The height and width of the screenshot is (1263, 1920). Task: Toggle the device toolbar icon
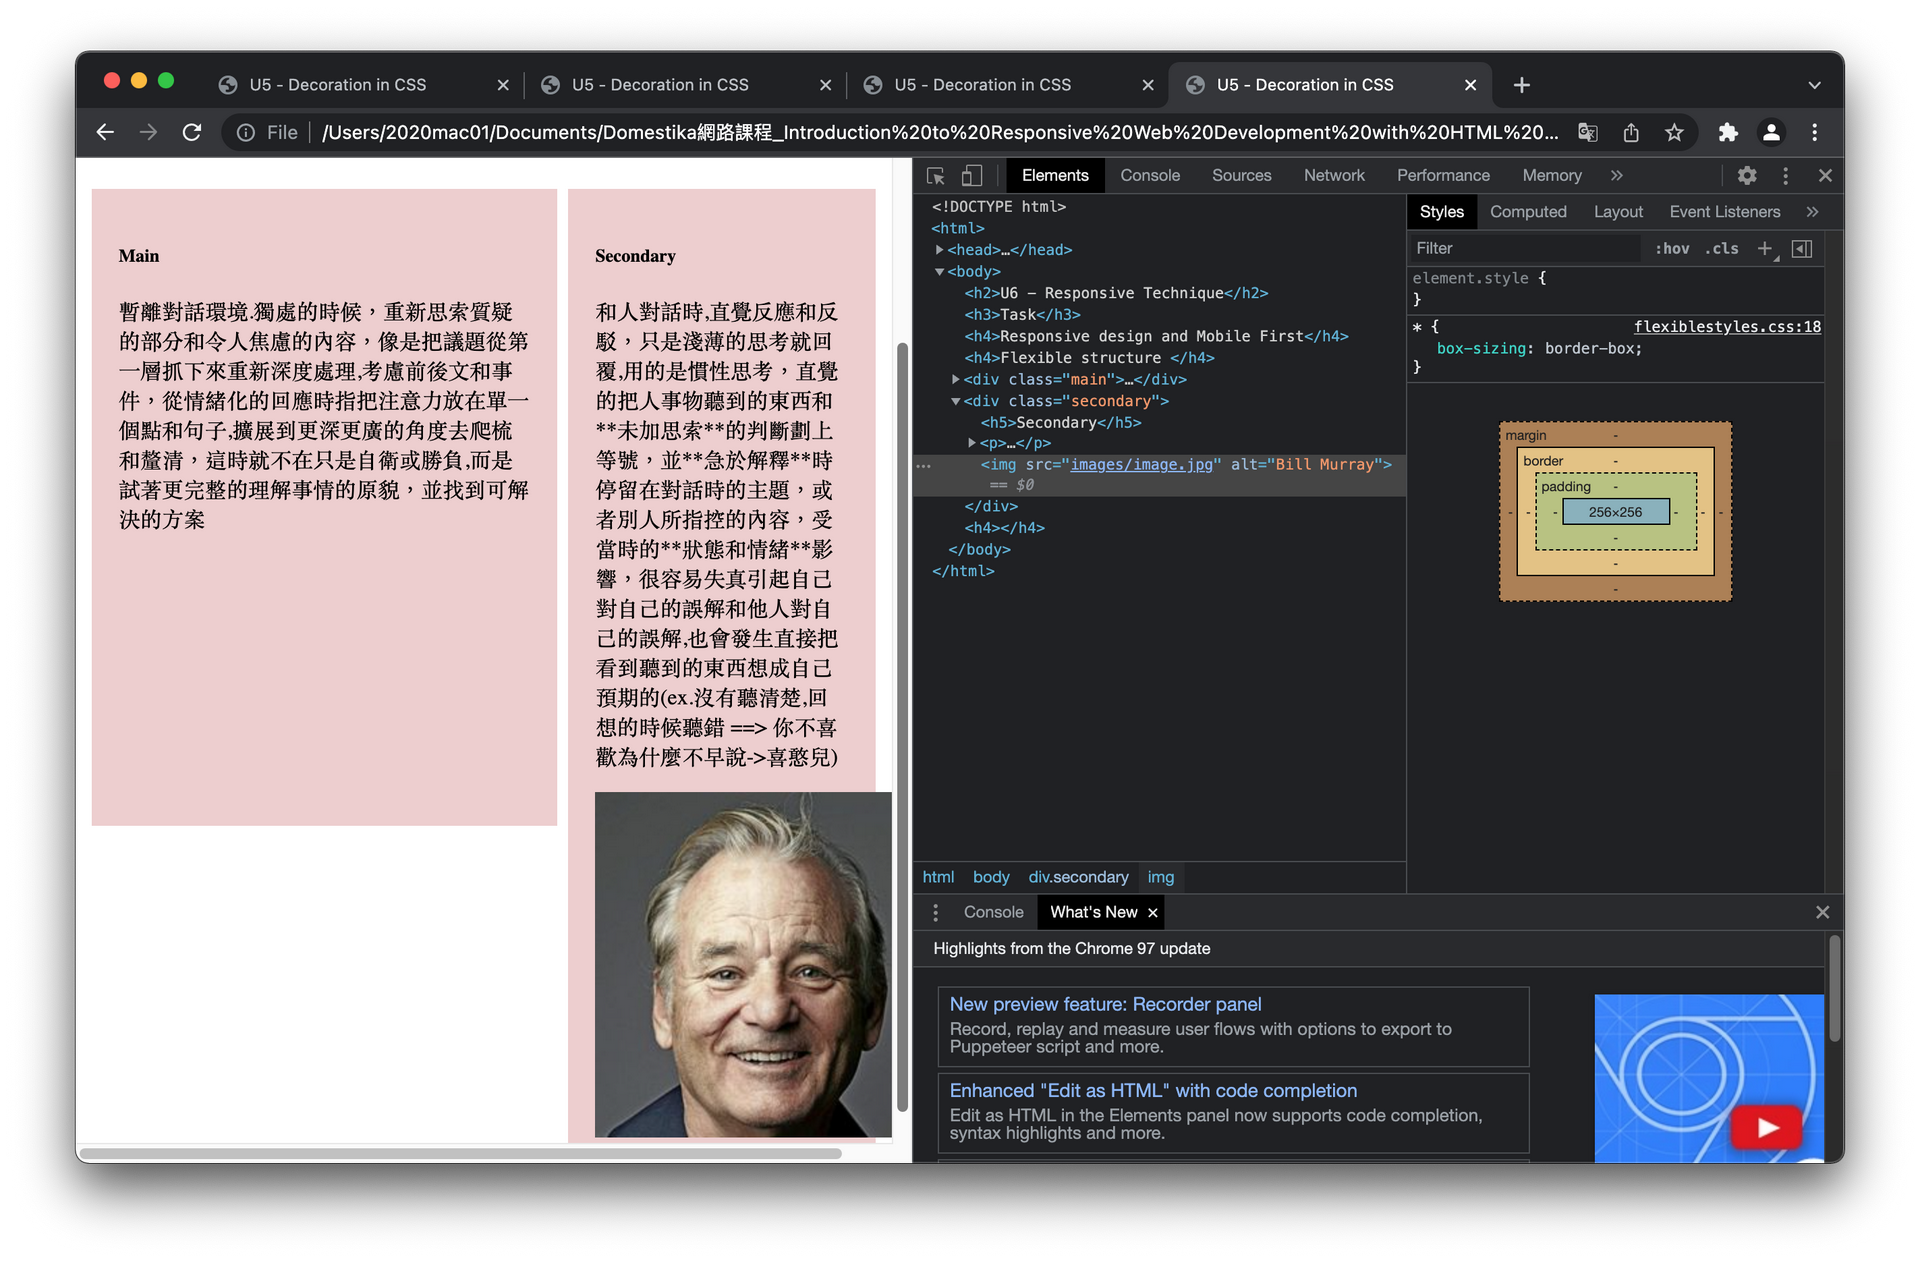click(971, 176)
